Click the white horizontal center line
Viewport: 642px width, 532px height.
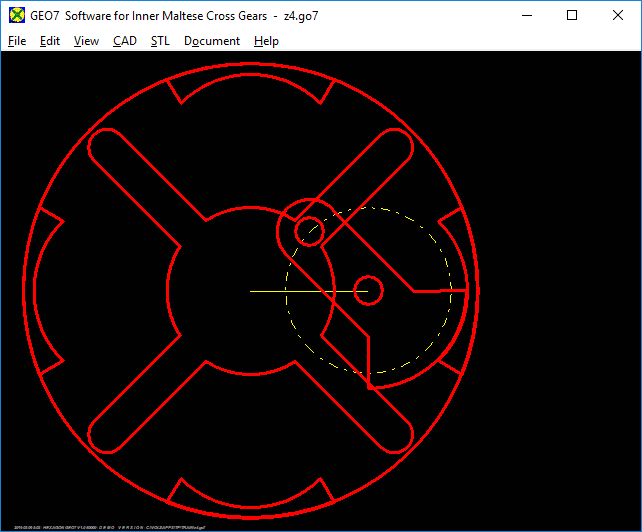tap(300, 291)
